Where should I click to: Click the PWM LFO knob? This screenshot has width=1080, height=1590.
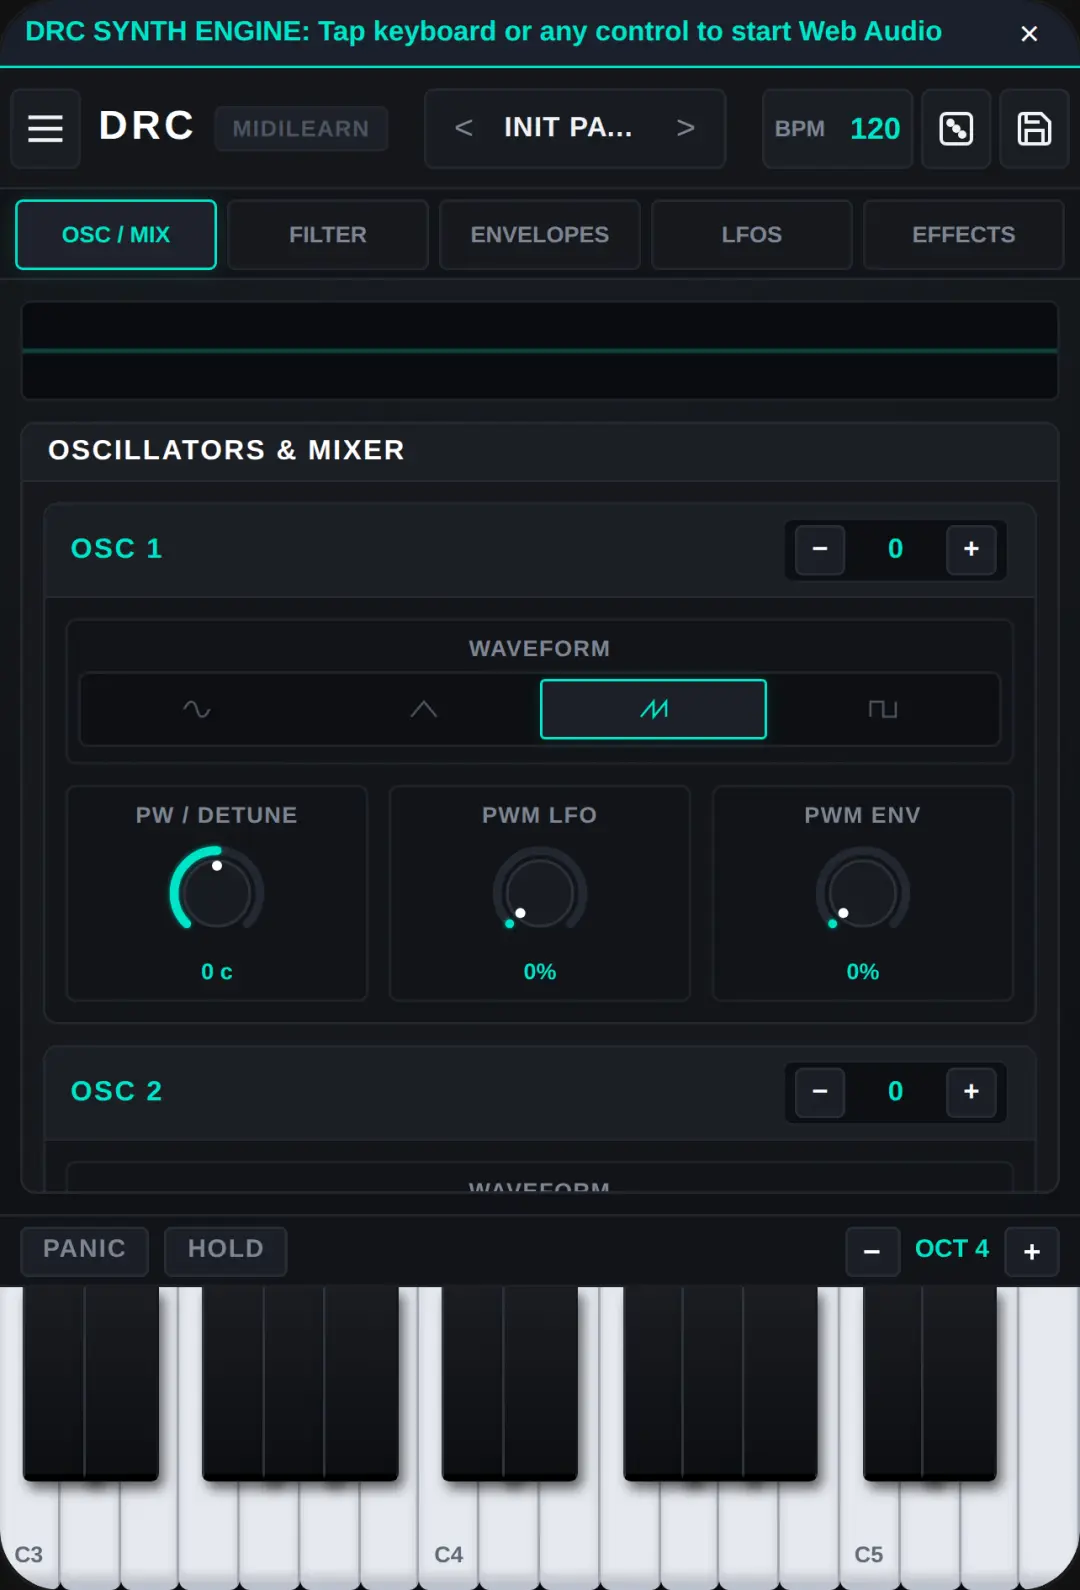pos(540,890)
